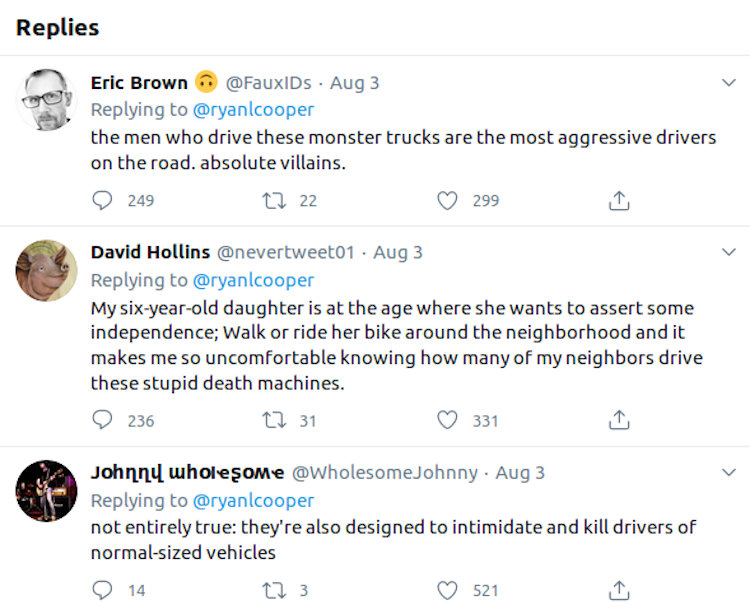Image resolution: width=750 pixels, height=614 pixels.
Task: Like David Hollins's tweet
Action: coord(447,421)
